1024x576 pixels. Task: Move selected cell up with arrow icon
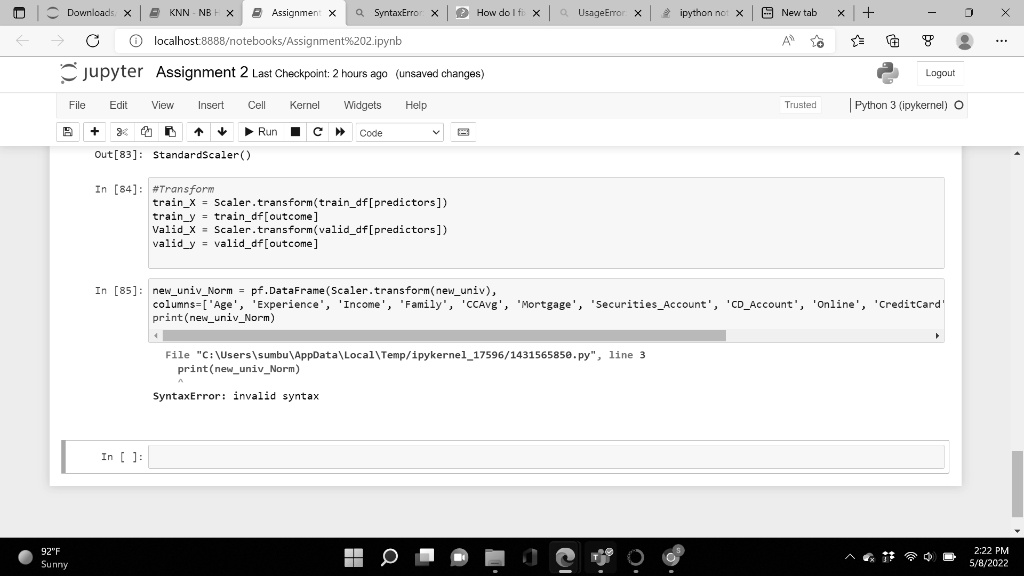coord(199,132)
